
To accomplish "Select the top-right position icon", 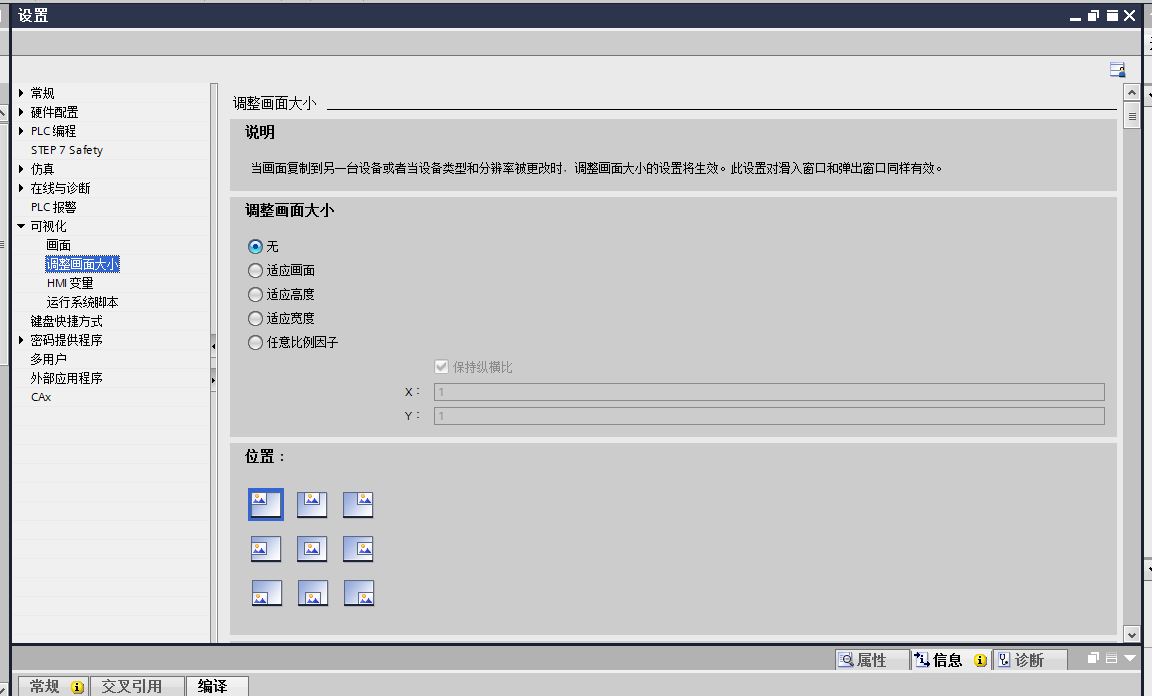I will [x=358, y=504].
